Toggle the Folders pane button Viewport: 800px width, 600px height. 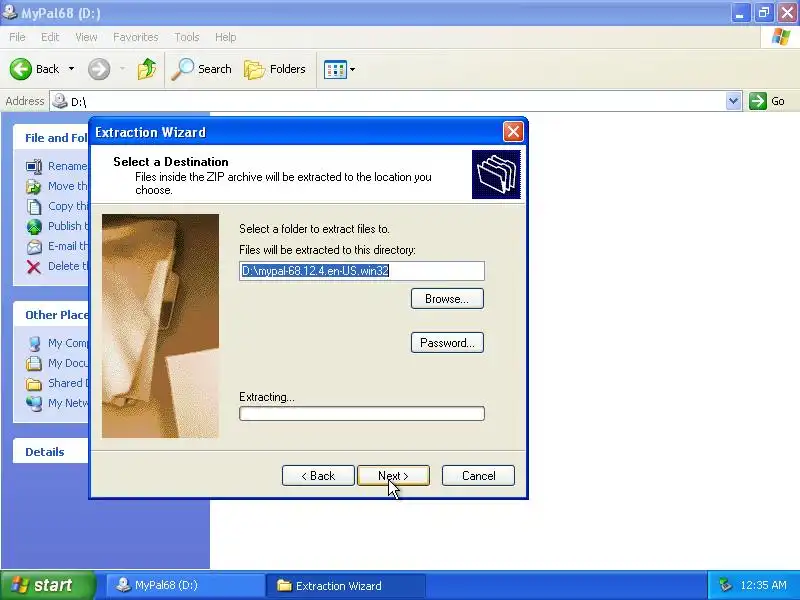tap(275, 69)
